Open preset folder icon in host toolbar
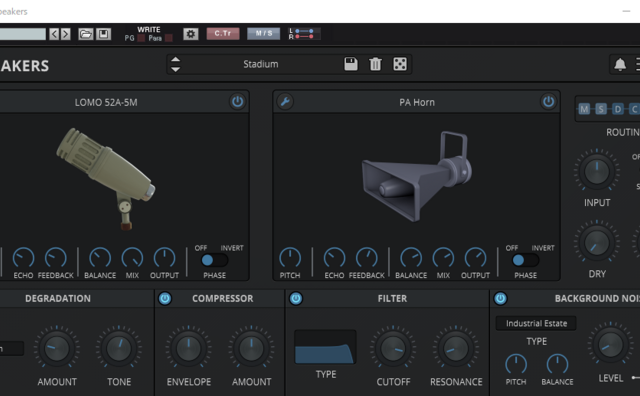 [86, 34]
